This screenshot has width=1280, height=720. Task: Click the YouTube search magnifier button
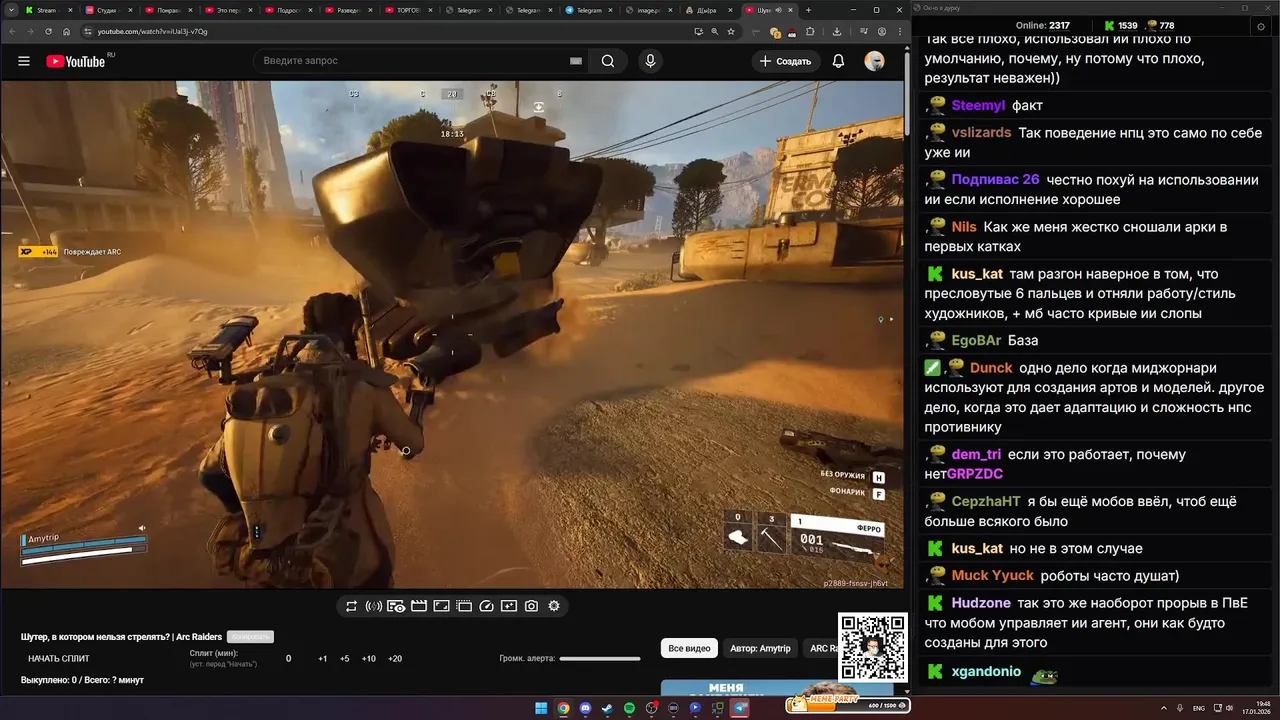(x=608, y=61)
